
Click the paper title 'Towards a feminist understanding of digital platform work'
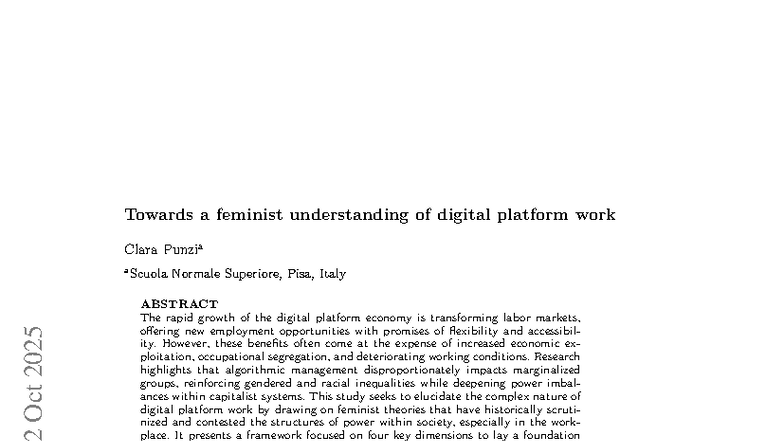pyautogui.click(x=370, y=214)
